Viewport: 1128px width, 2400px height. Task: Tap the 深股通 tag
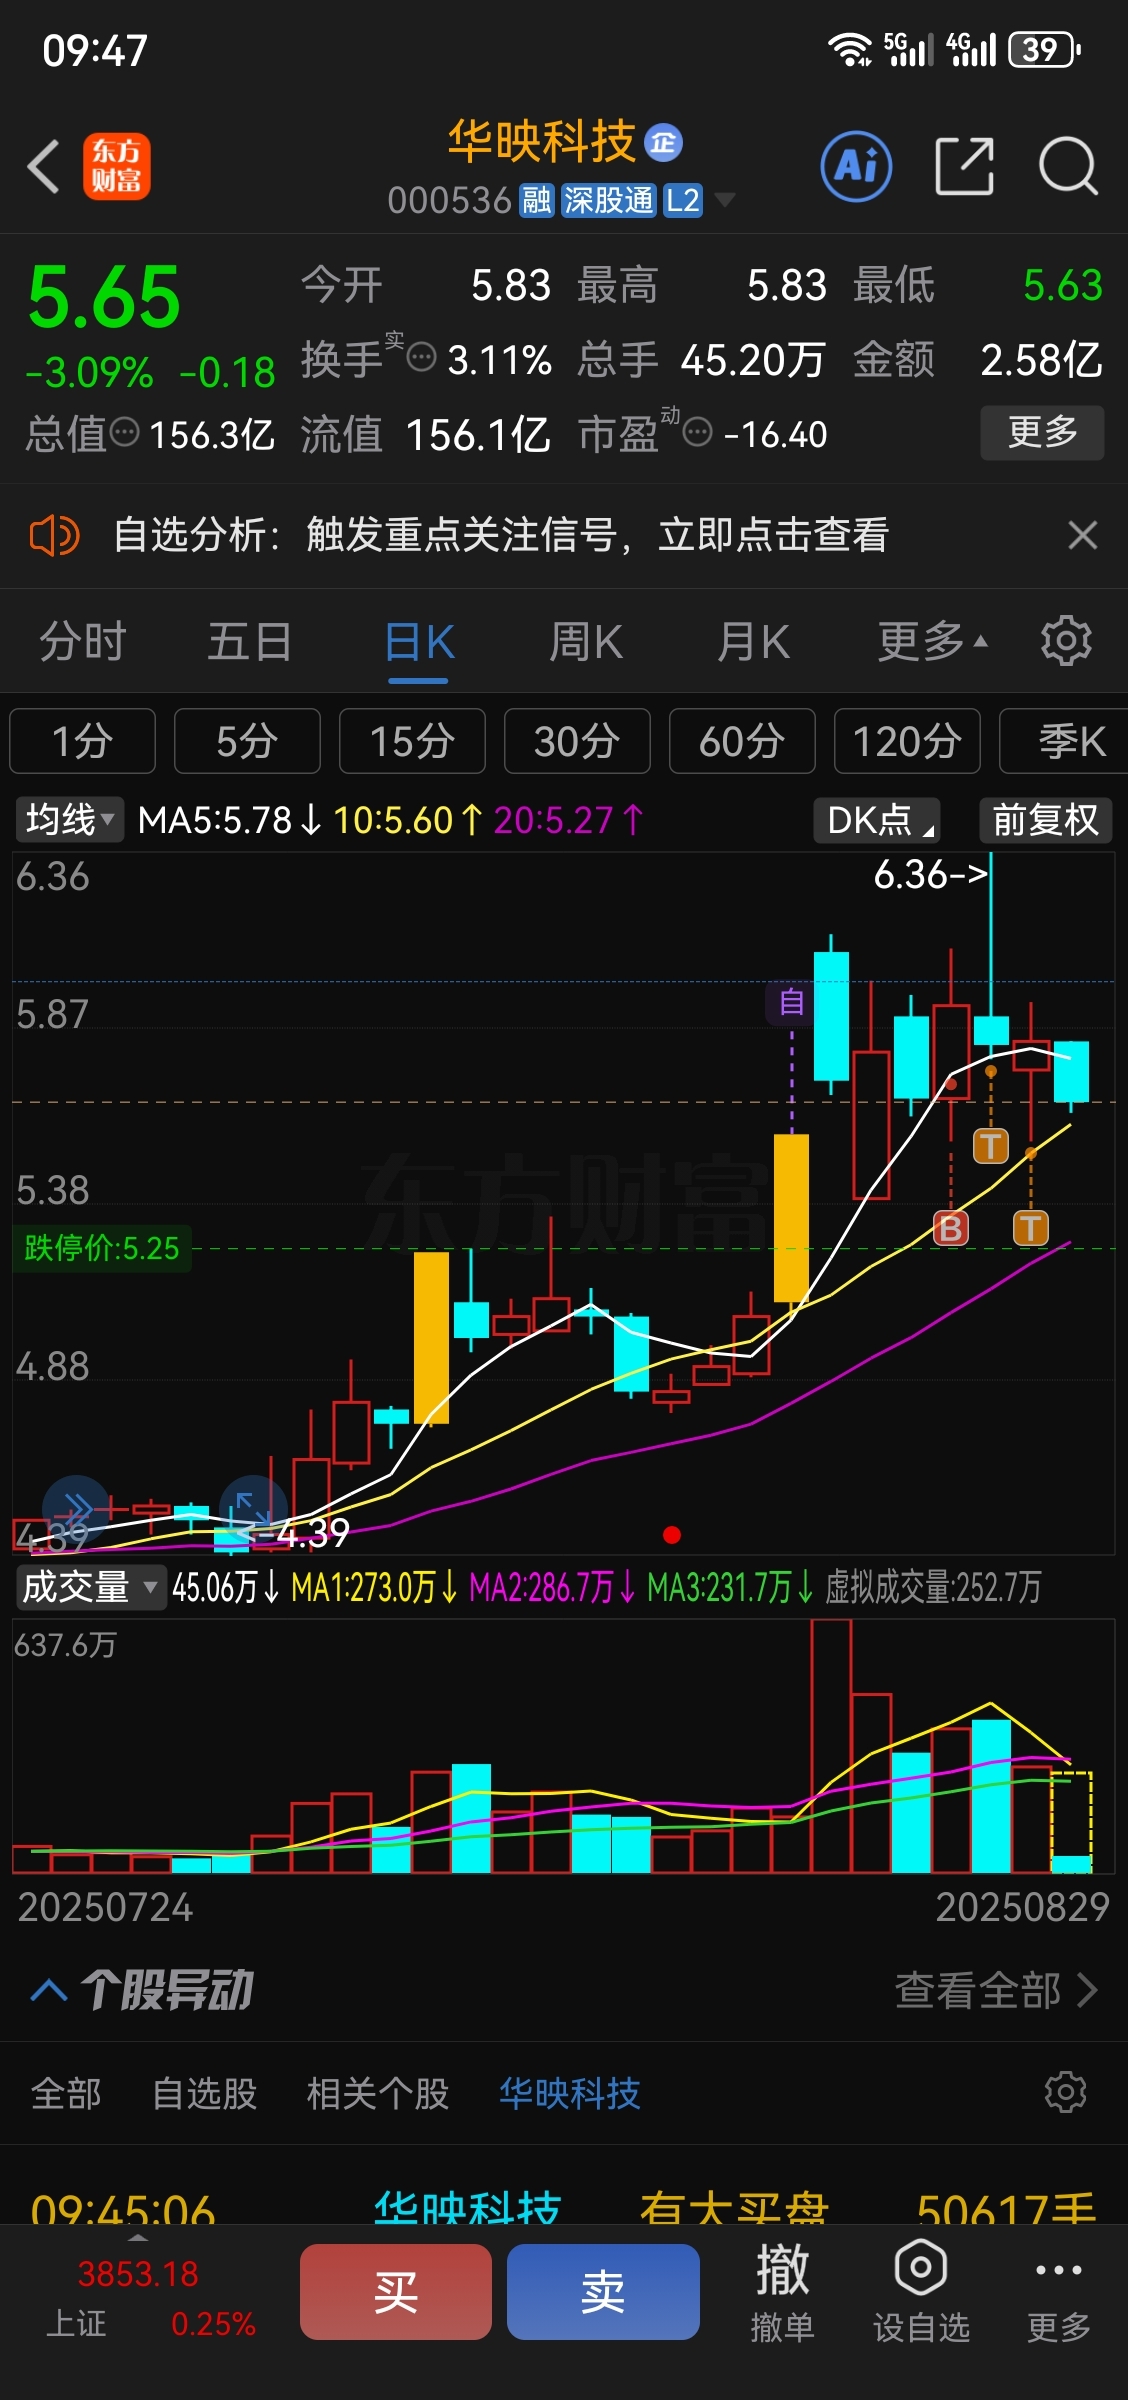[608, 201]
